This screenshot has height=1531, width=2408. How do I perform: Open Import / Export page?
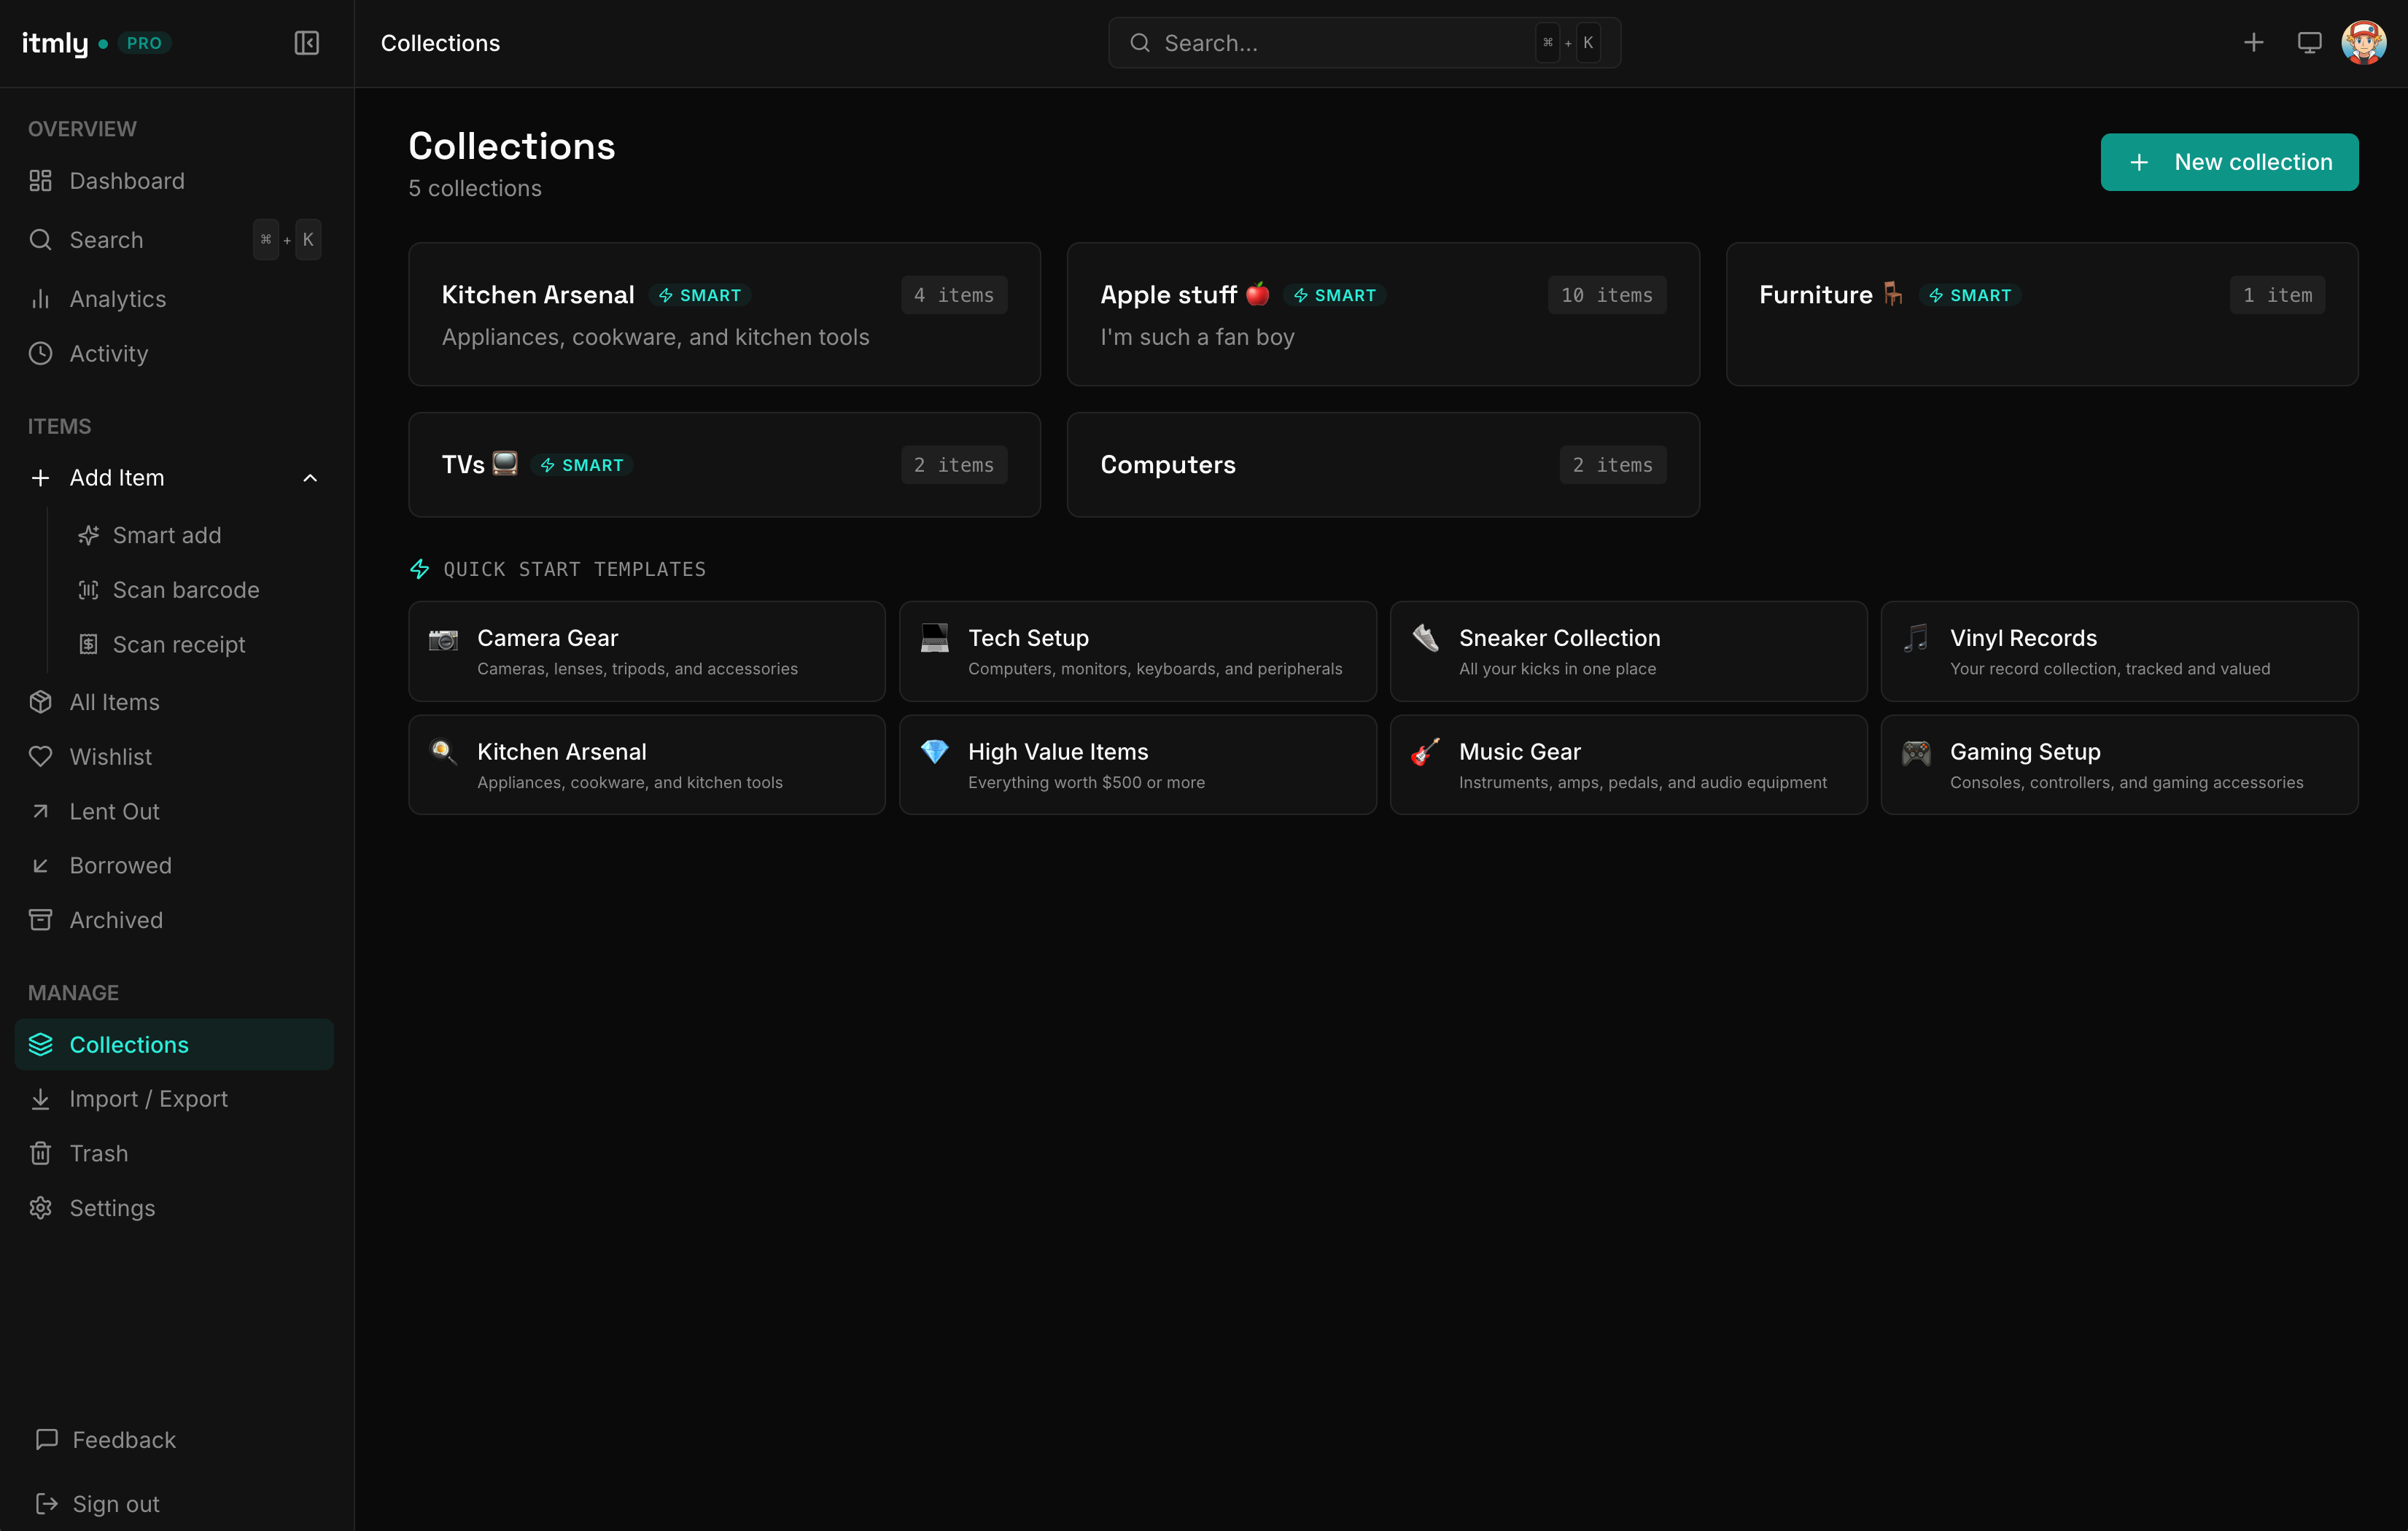(x=148, y=1099)
